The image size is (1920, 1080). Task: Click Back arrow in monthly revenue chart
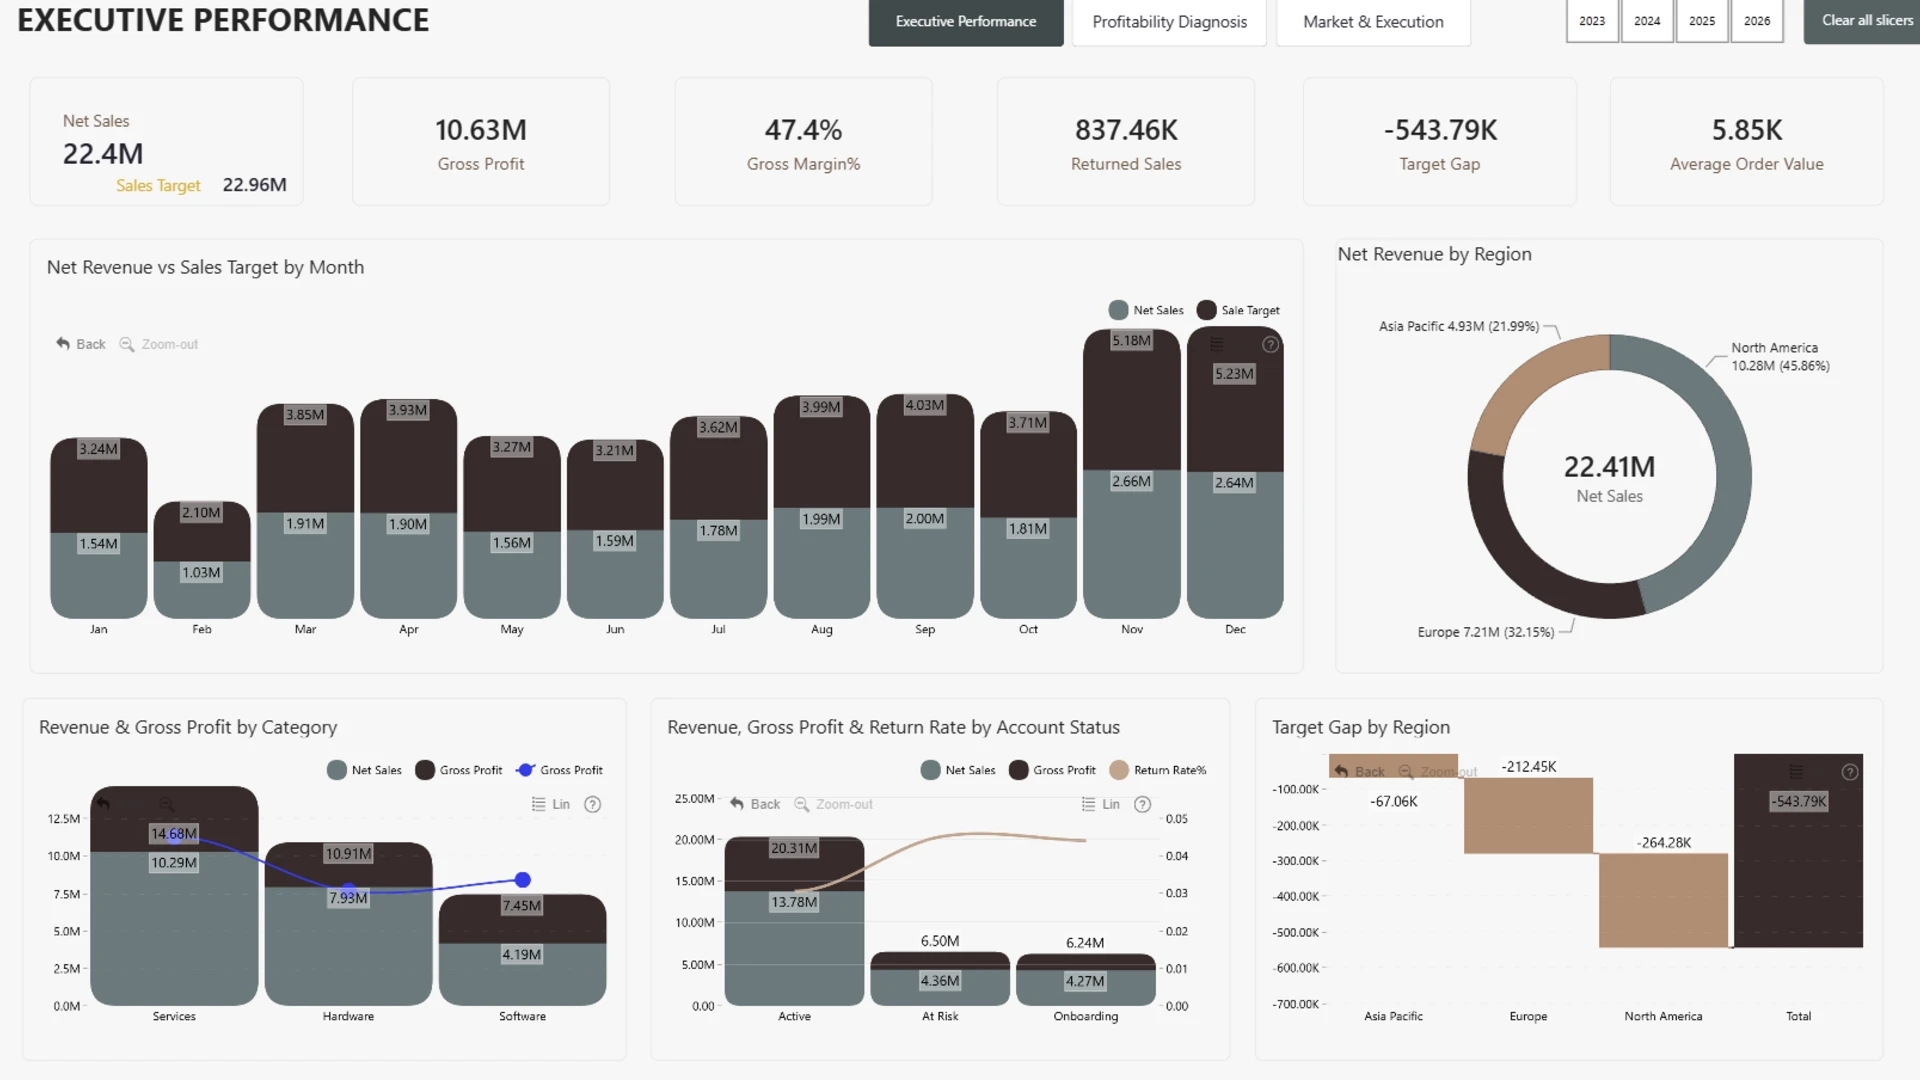click(x=63, y=344)
